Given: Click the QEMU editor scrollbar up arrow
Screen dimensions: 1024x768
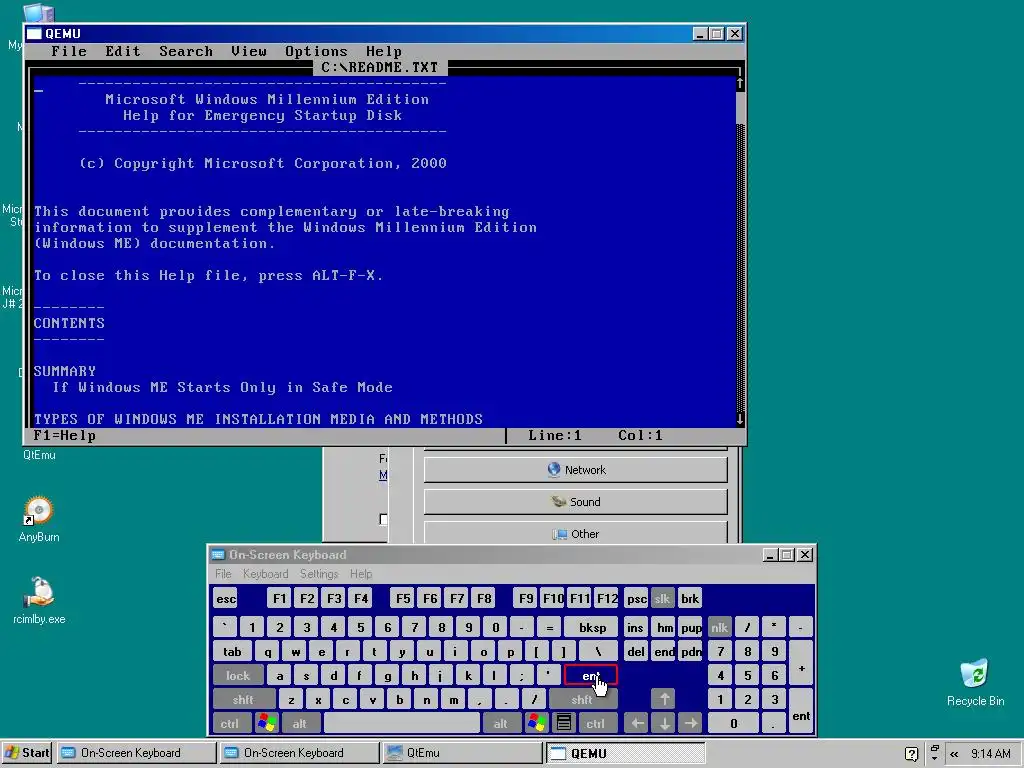Looking at the screenshot, I should pos(740,84).
